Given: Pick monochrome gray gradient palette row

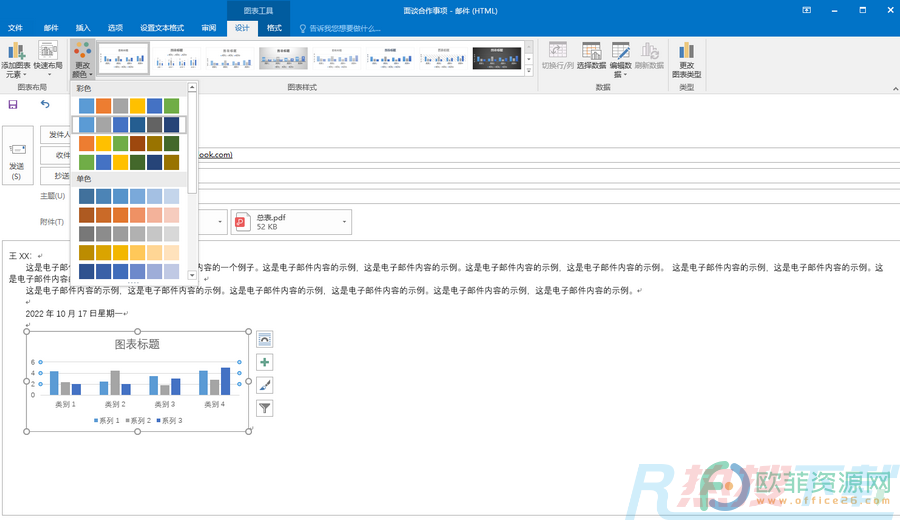Looking at the screenshot, I should (129, 234).
